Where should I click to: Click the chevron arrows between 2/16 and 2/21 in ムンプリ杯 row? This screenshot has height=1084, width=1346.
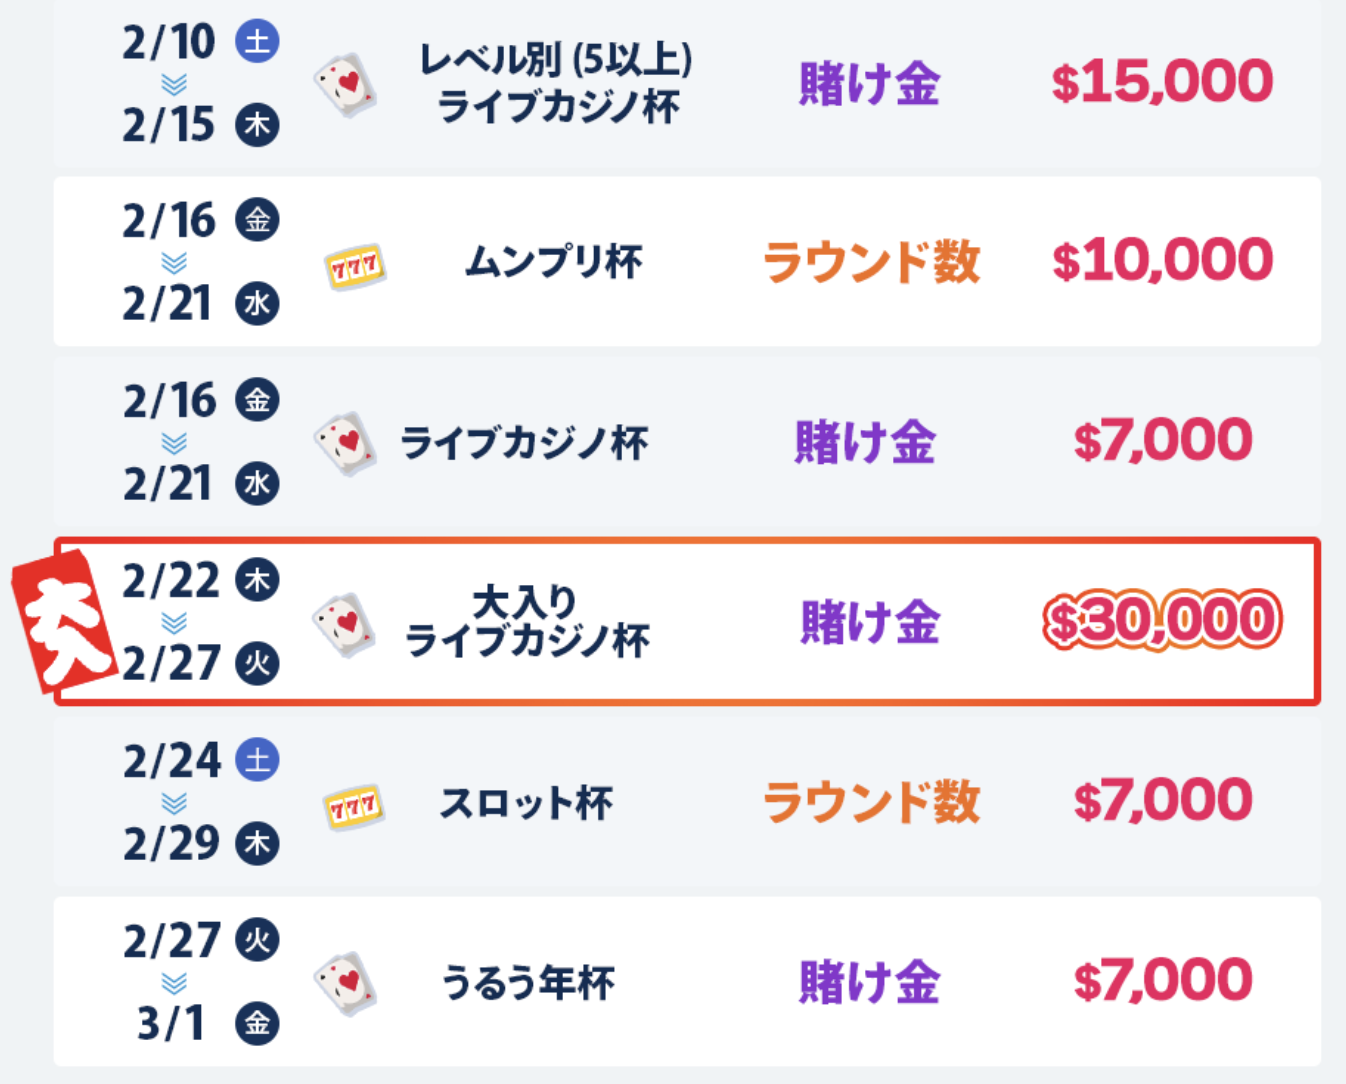[x=174, y=262]
